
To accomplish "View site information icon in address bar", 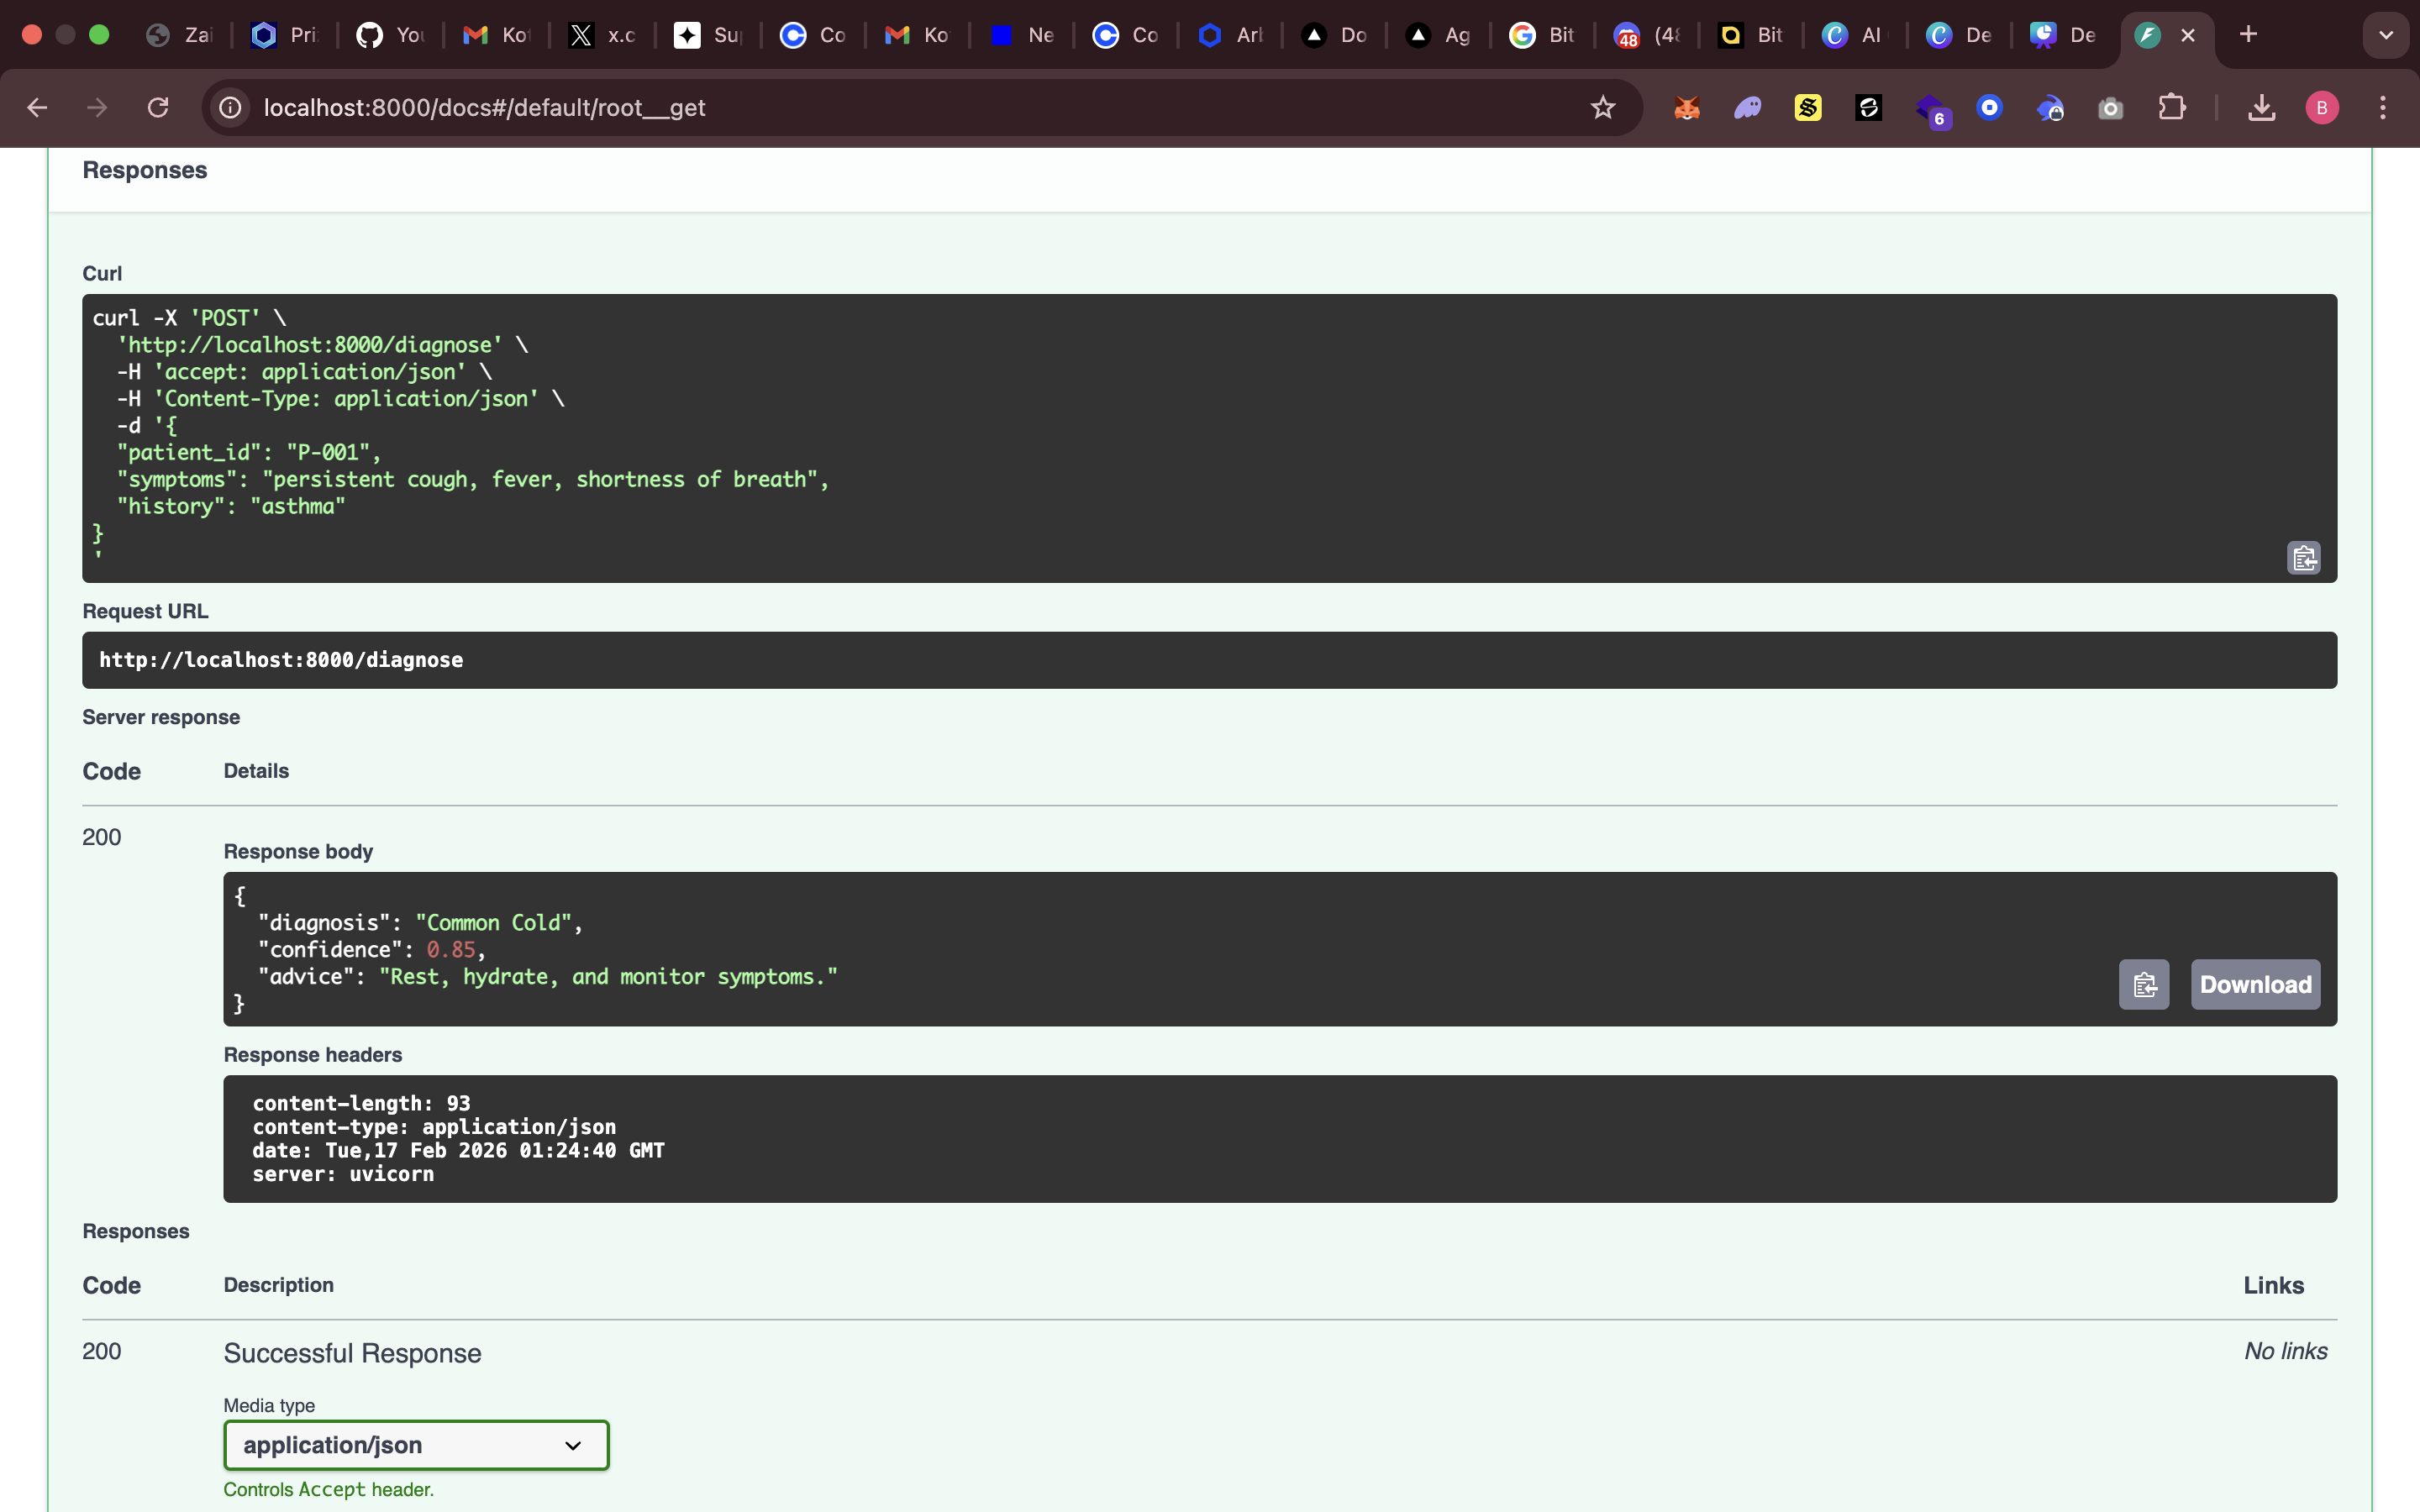I will pos(231,108).
